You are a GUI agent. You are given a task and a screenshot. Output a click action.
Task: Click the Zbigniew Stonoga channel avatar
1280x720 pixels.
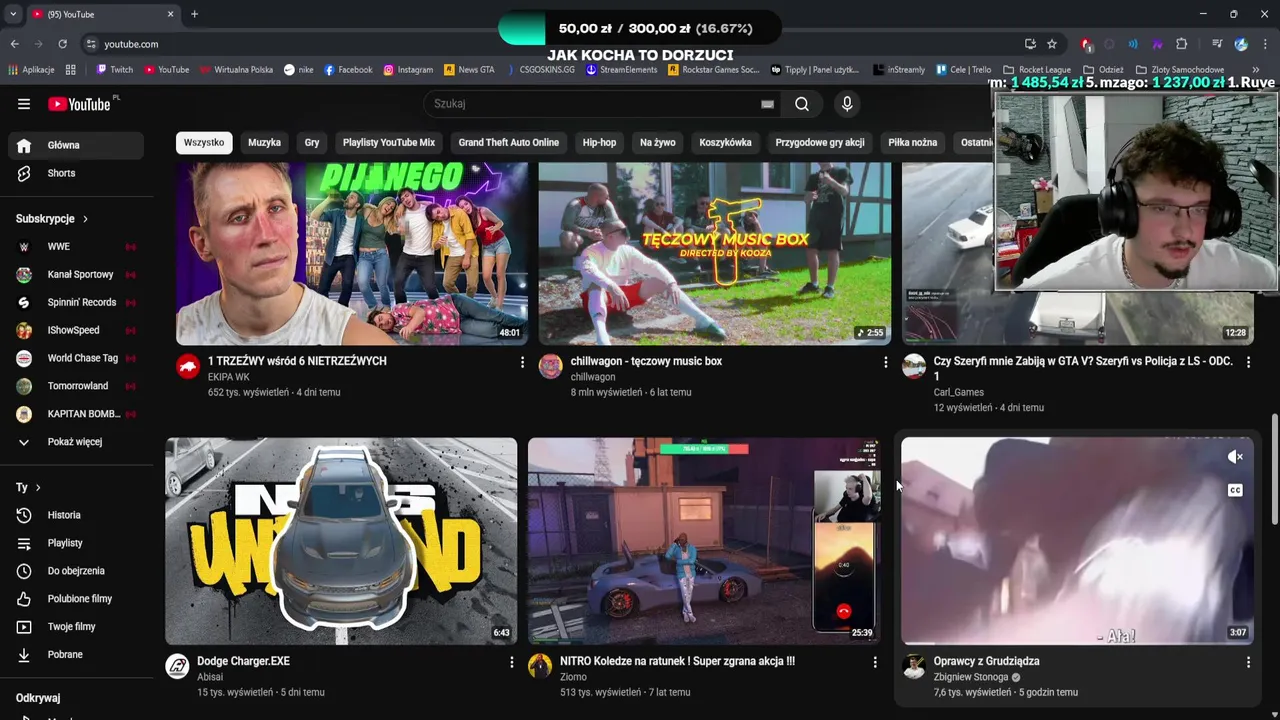[914, 667]
